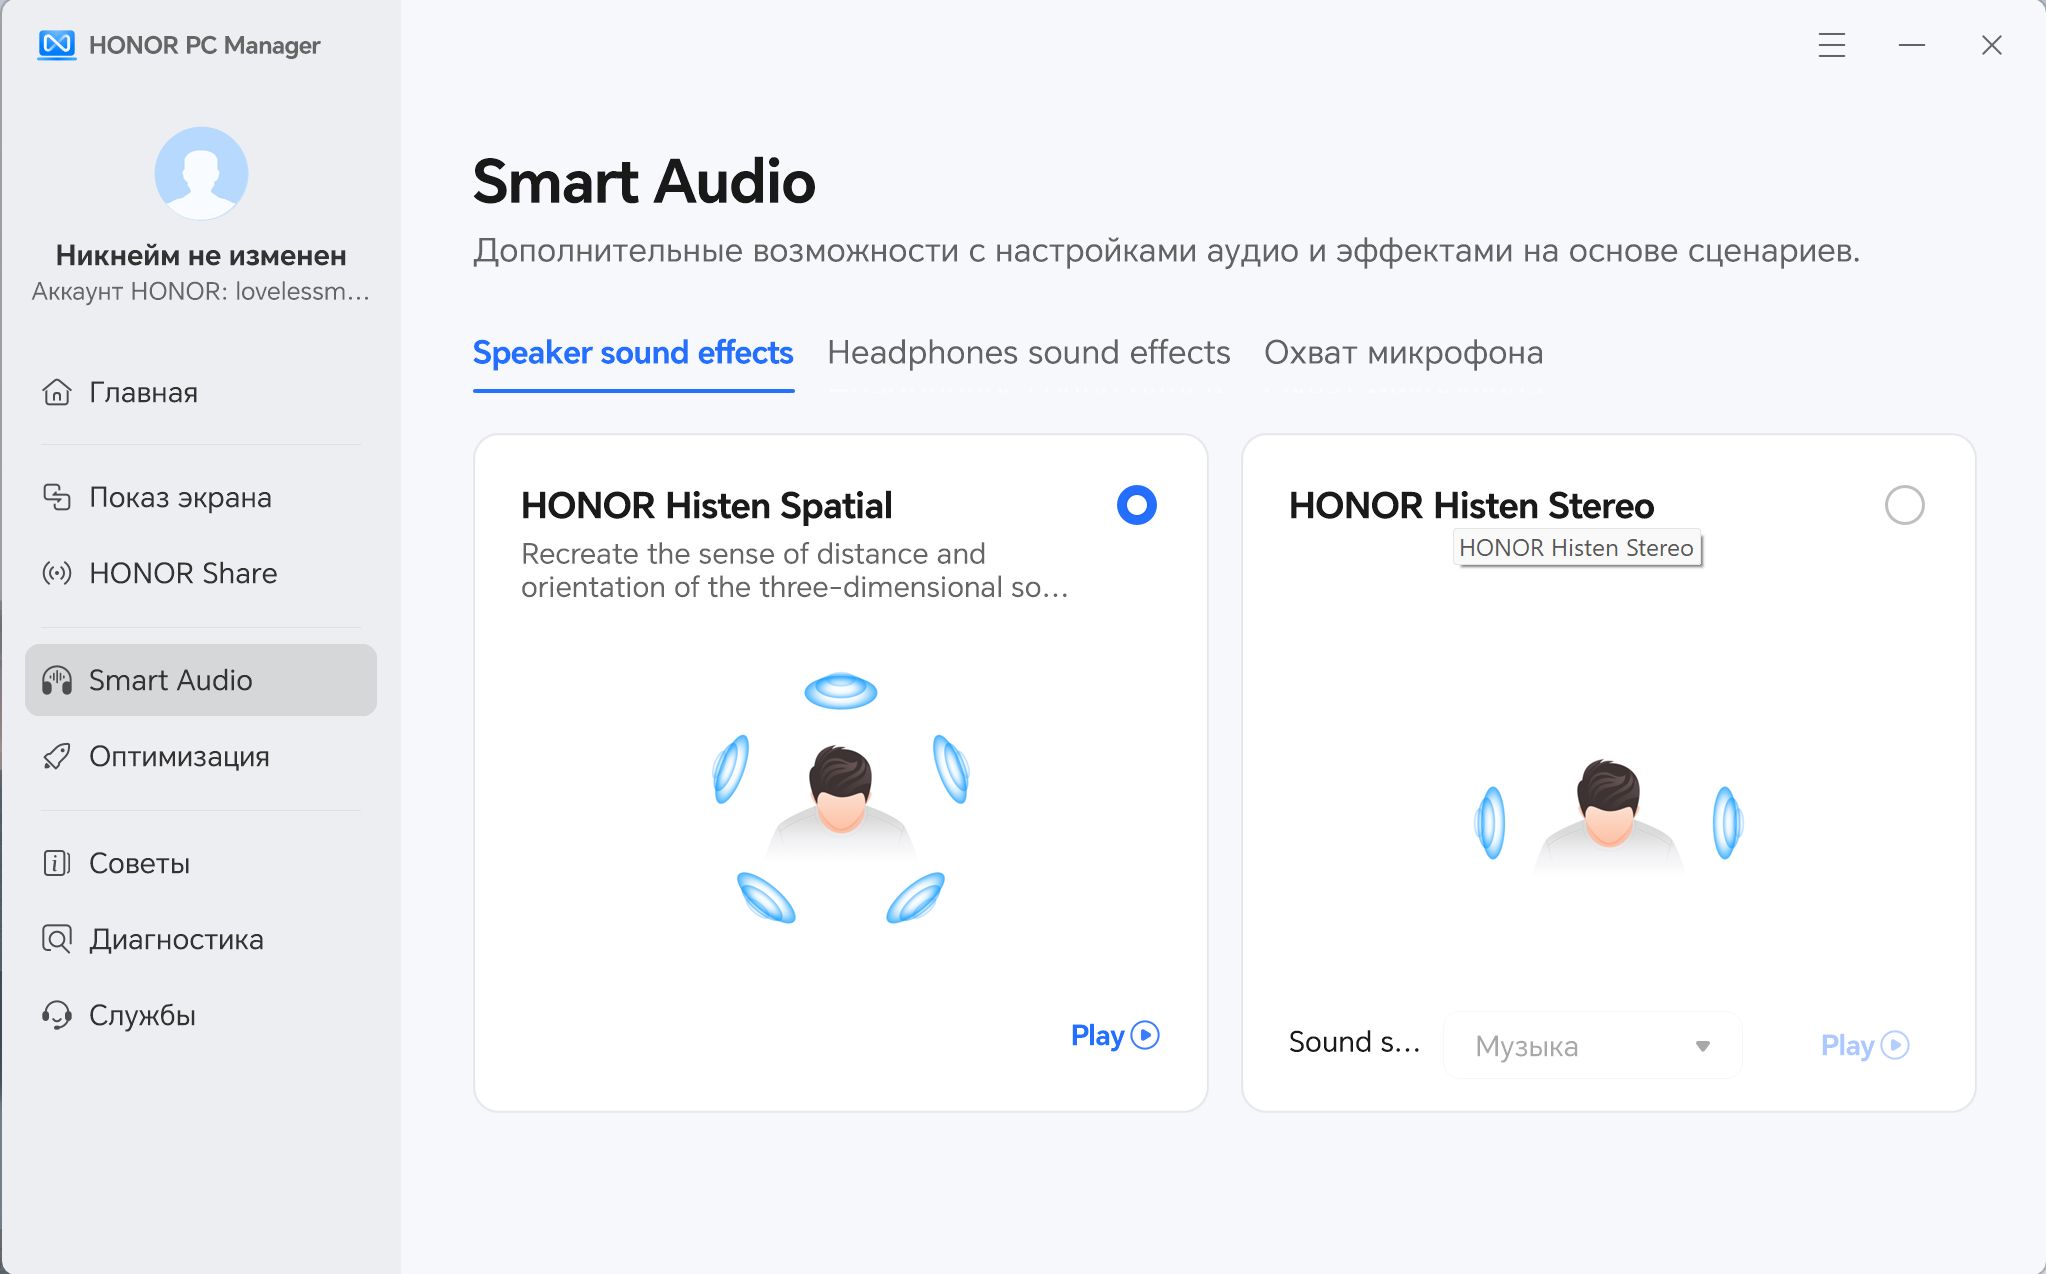
Task: Go to Главная in the sidebar
Action: tap(201, 392)
